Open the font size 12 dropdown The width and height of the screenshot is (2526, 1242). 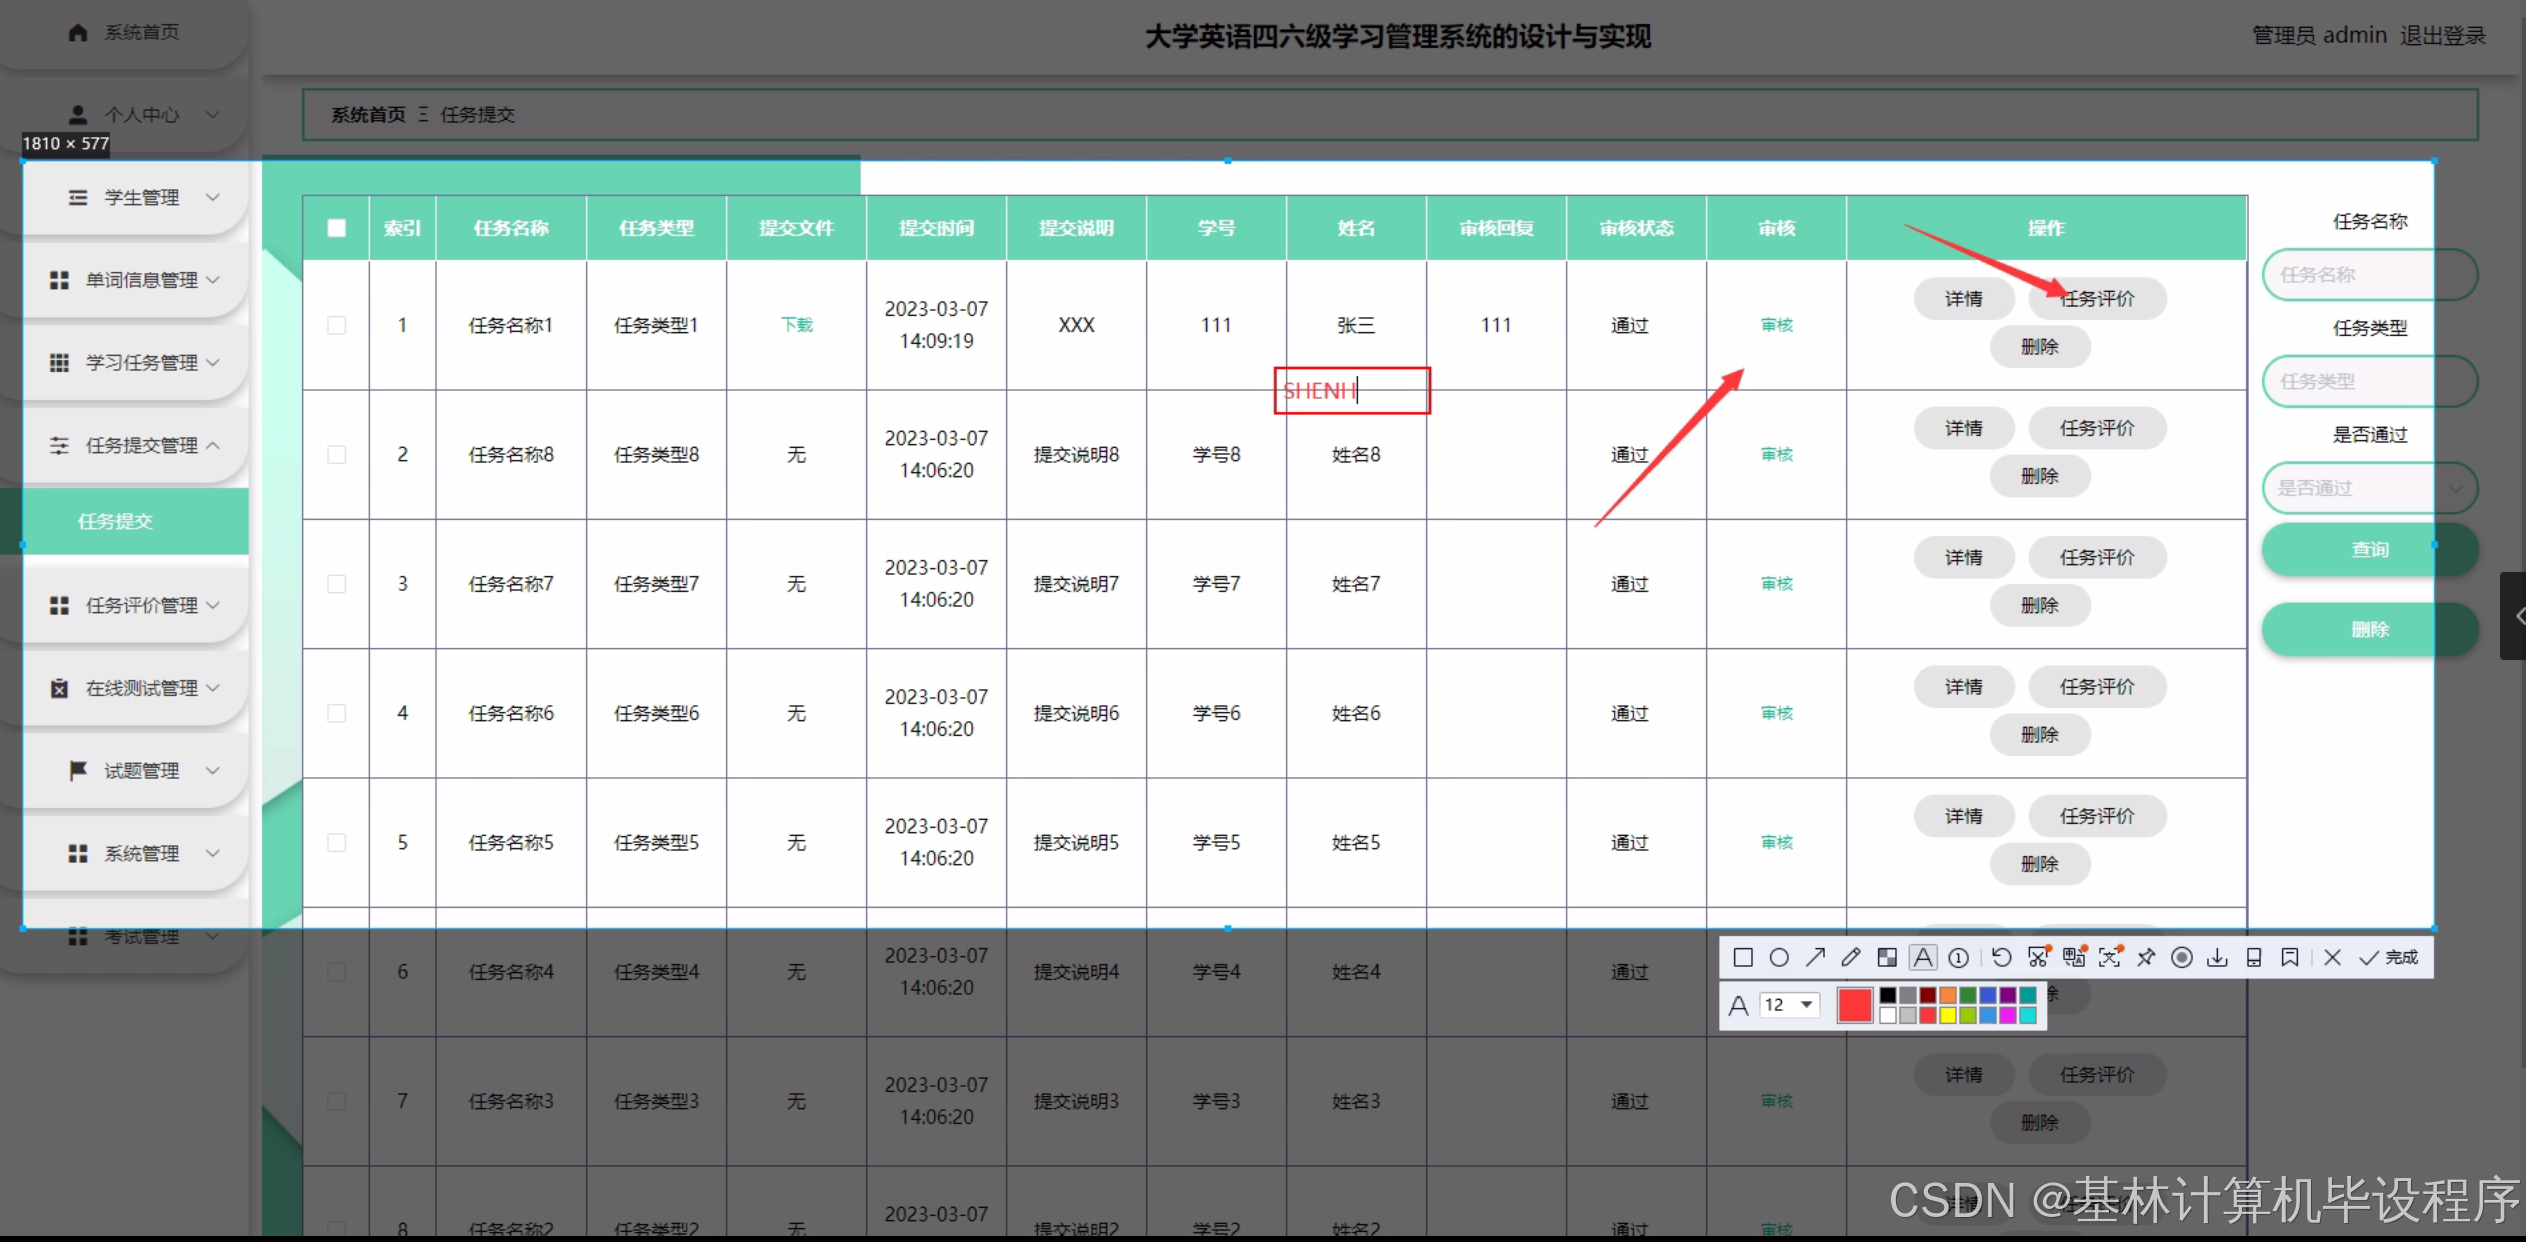1790,1005
